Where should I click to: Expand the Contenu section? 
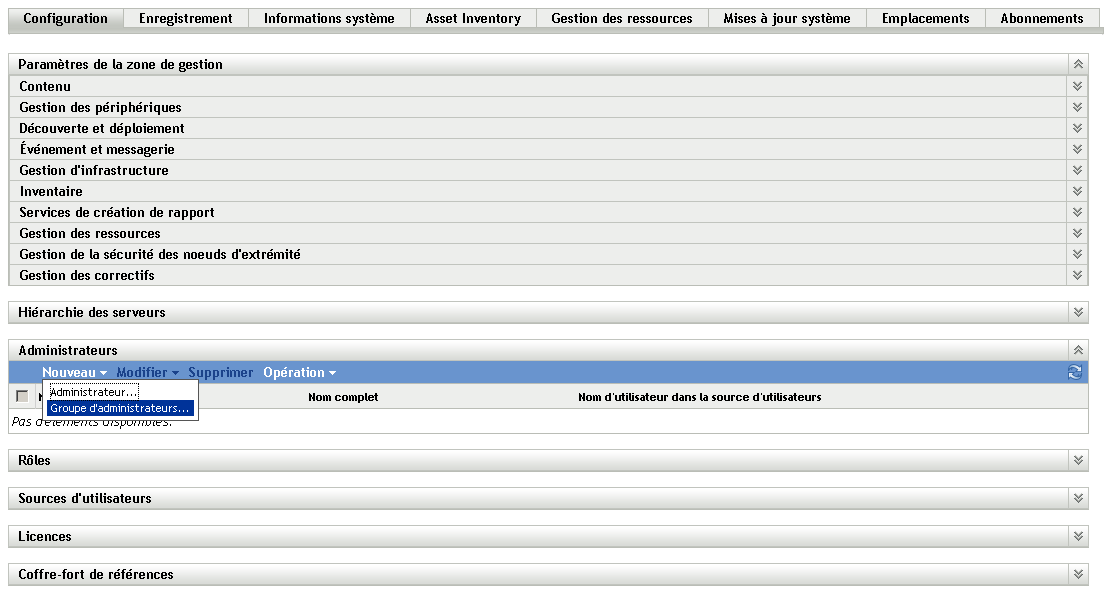click(x=1077, y=86)
